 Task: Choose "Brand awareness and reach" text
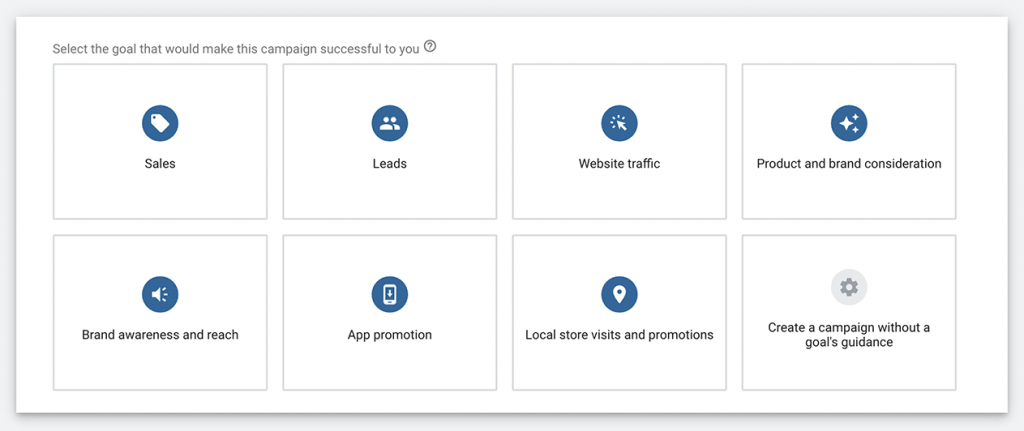coord(160,335)
